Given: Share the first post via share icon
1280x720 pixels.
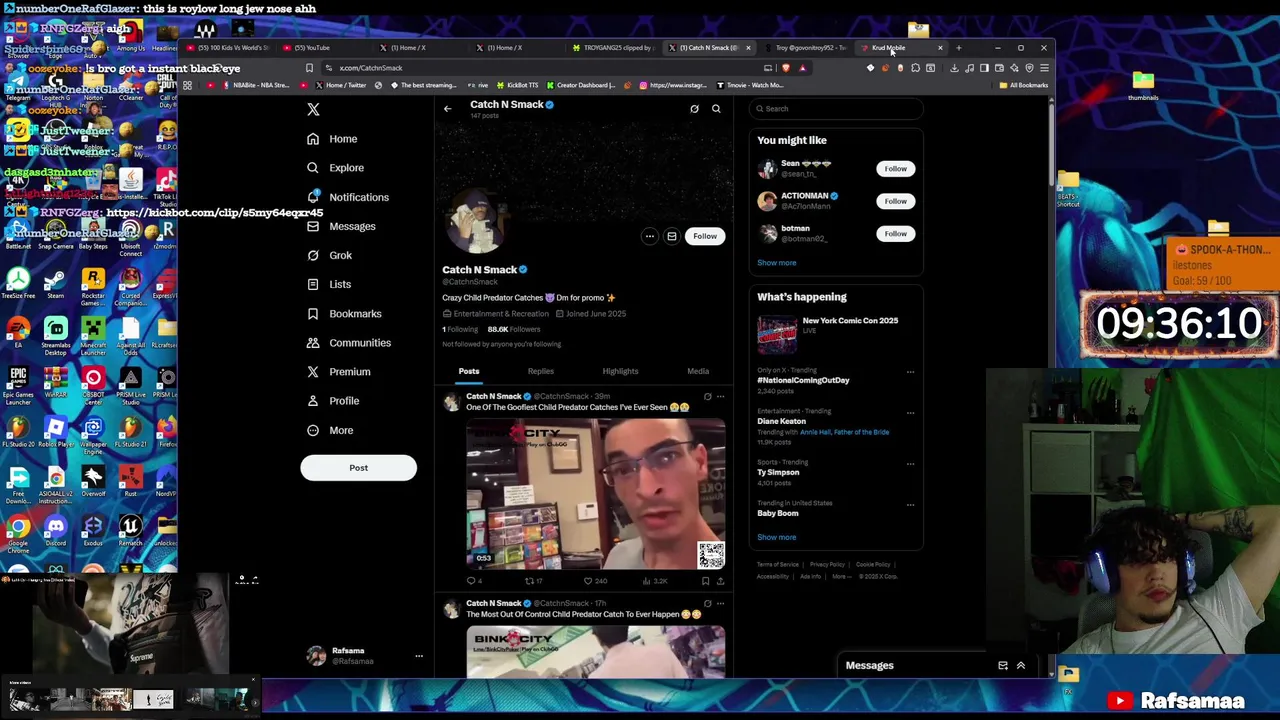Looking at the screenshot, I should tap(720, 581).
